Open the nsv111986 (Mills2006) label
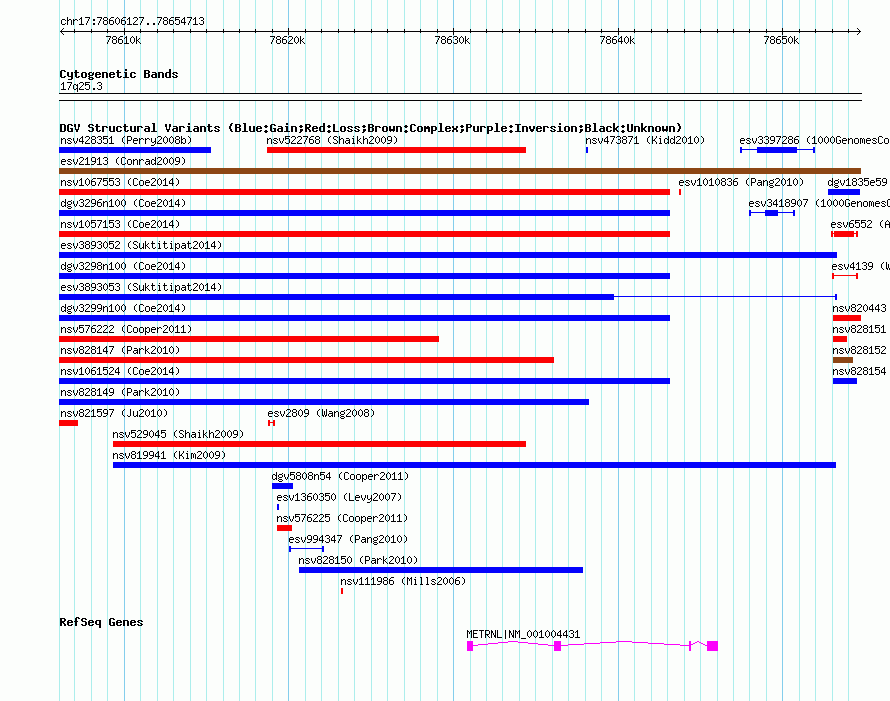This screenshot has height=701, width=890. click(x=402, y=581)
